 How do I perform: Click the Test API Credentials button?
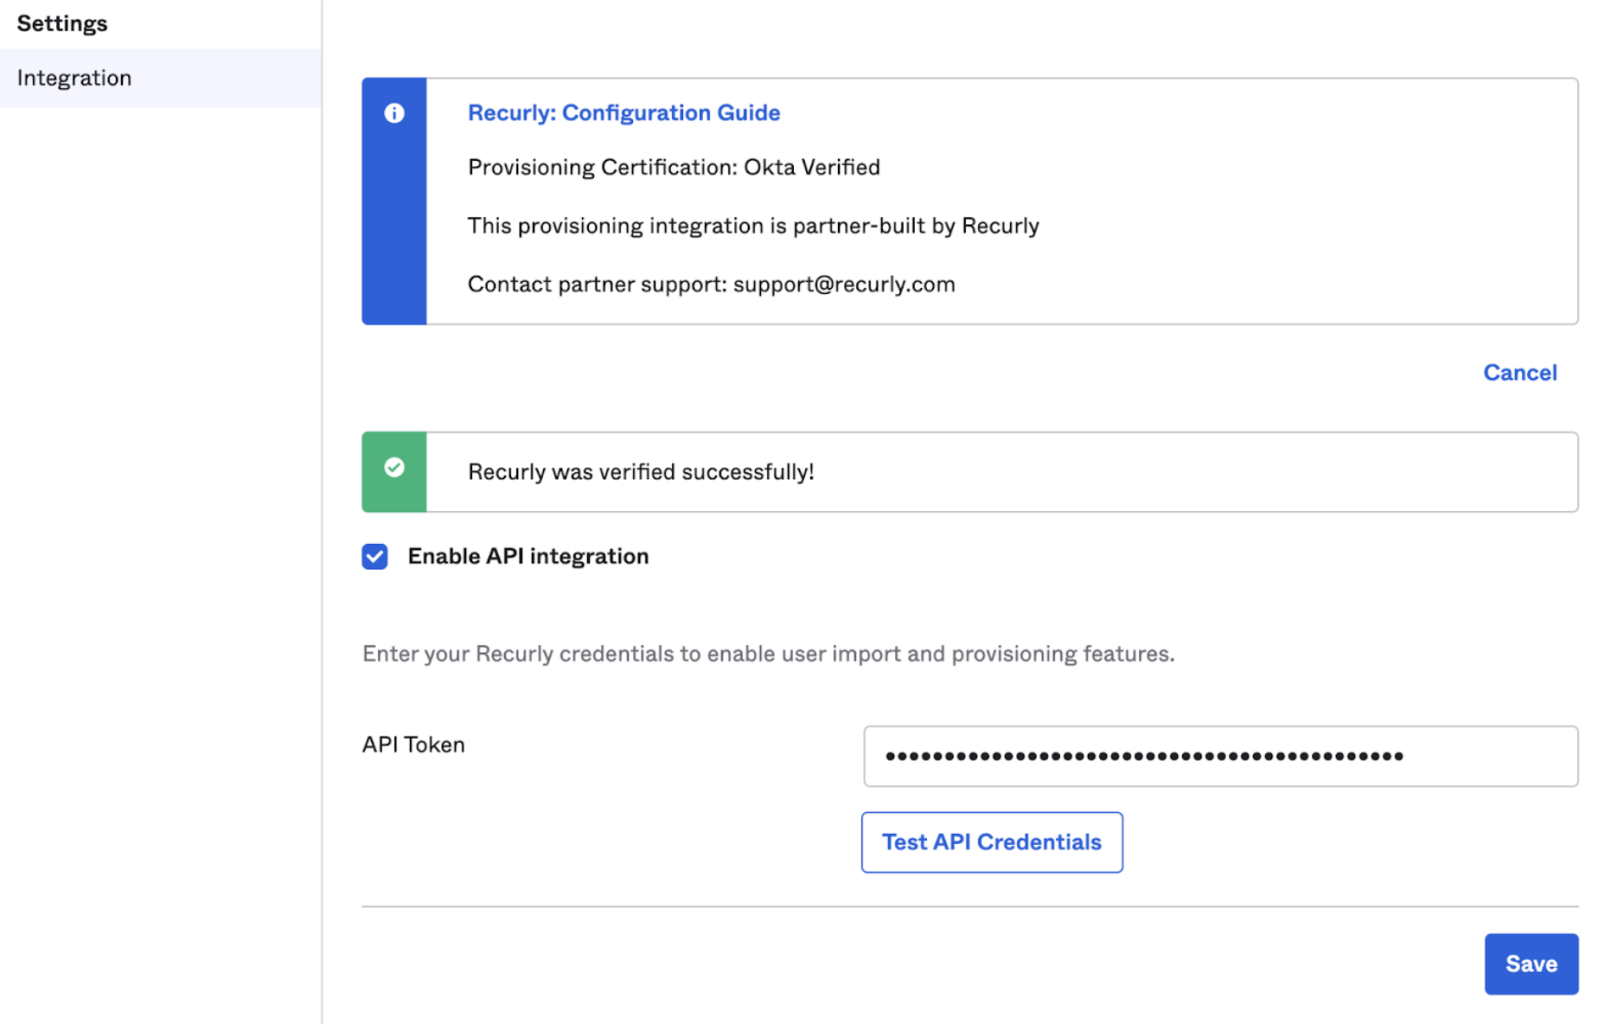(x=991, y=842)
